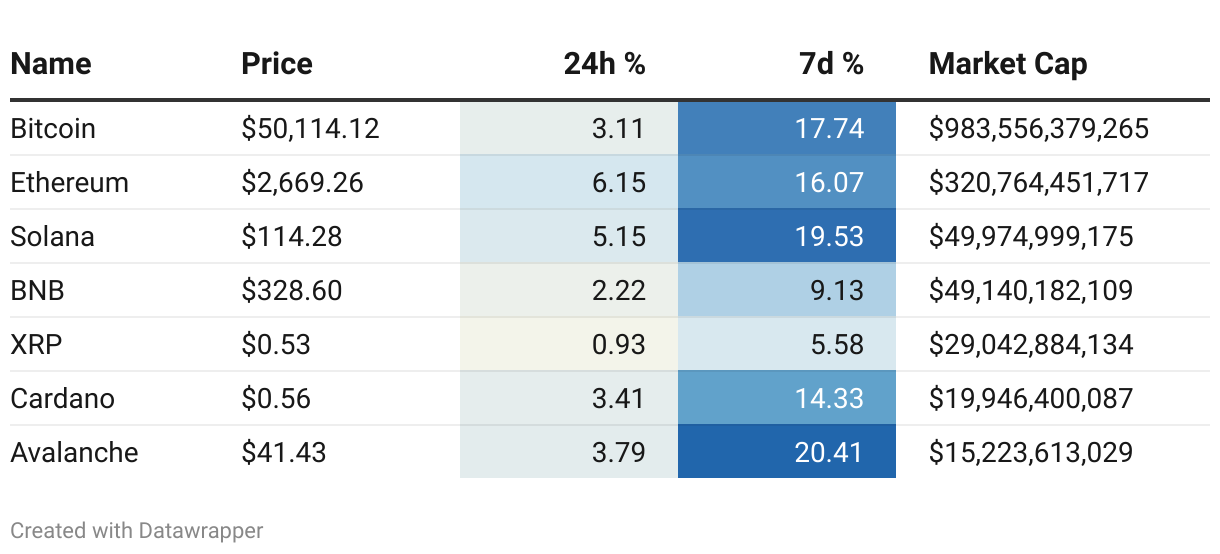Click the Price column header

[277, 65]
